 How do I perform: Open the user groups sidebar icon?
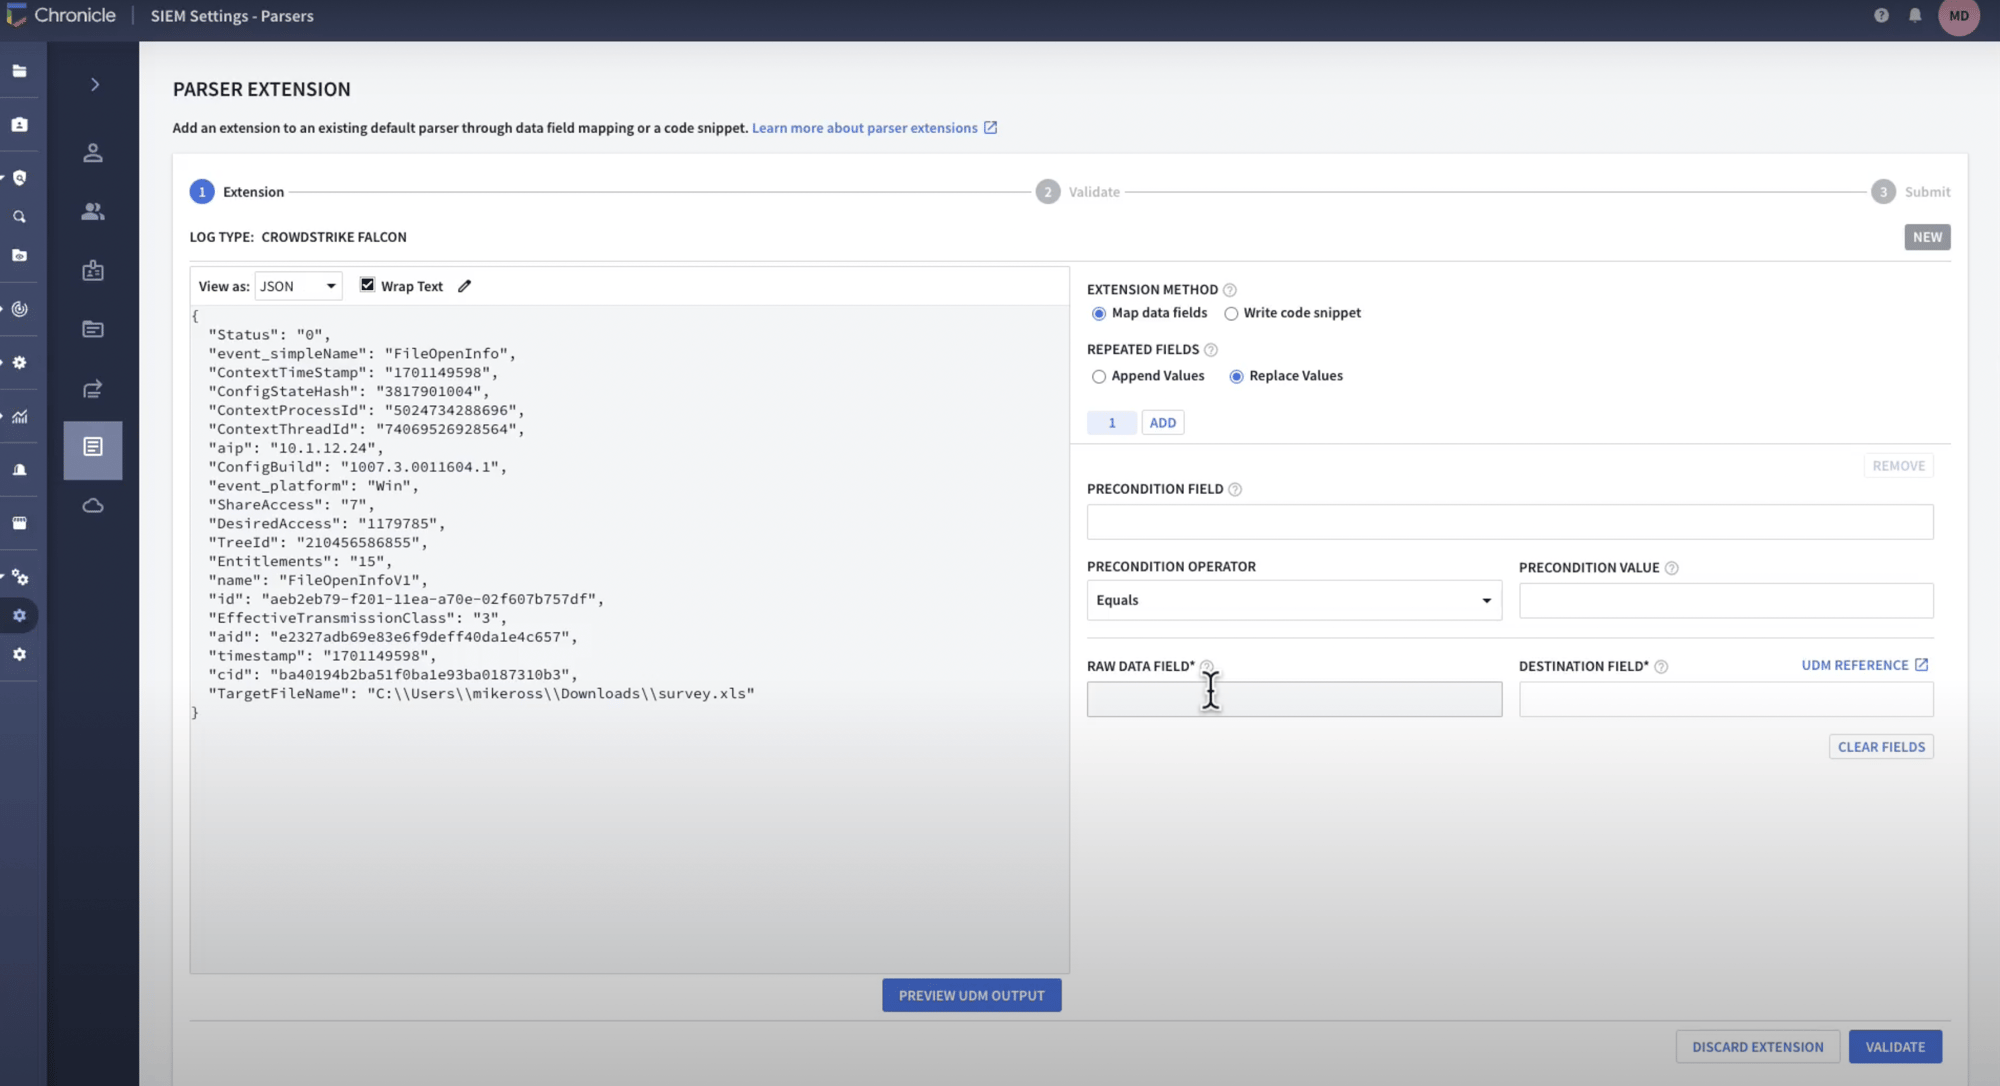(x=93, y=211)
